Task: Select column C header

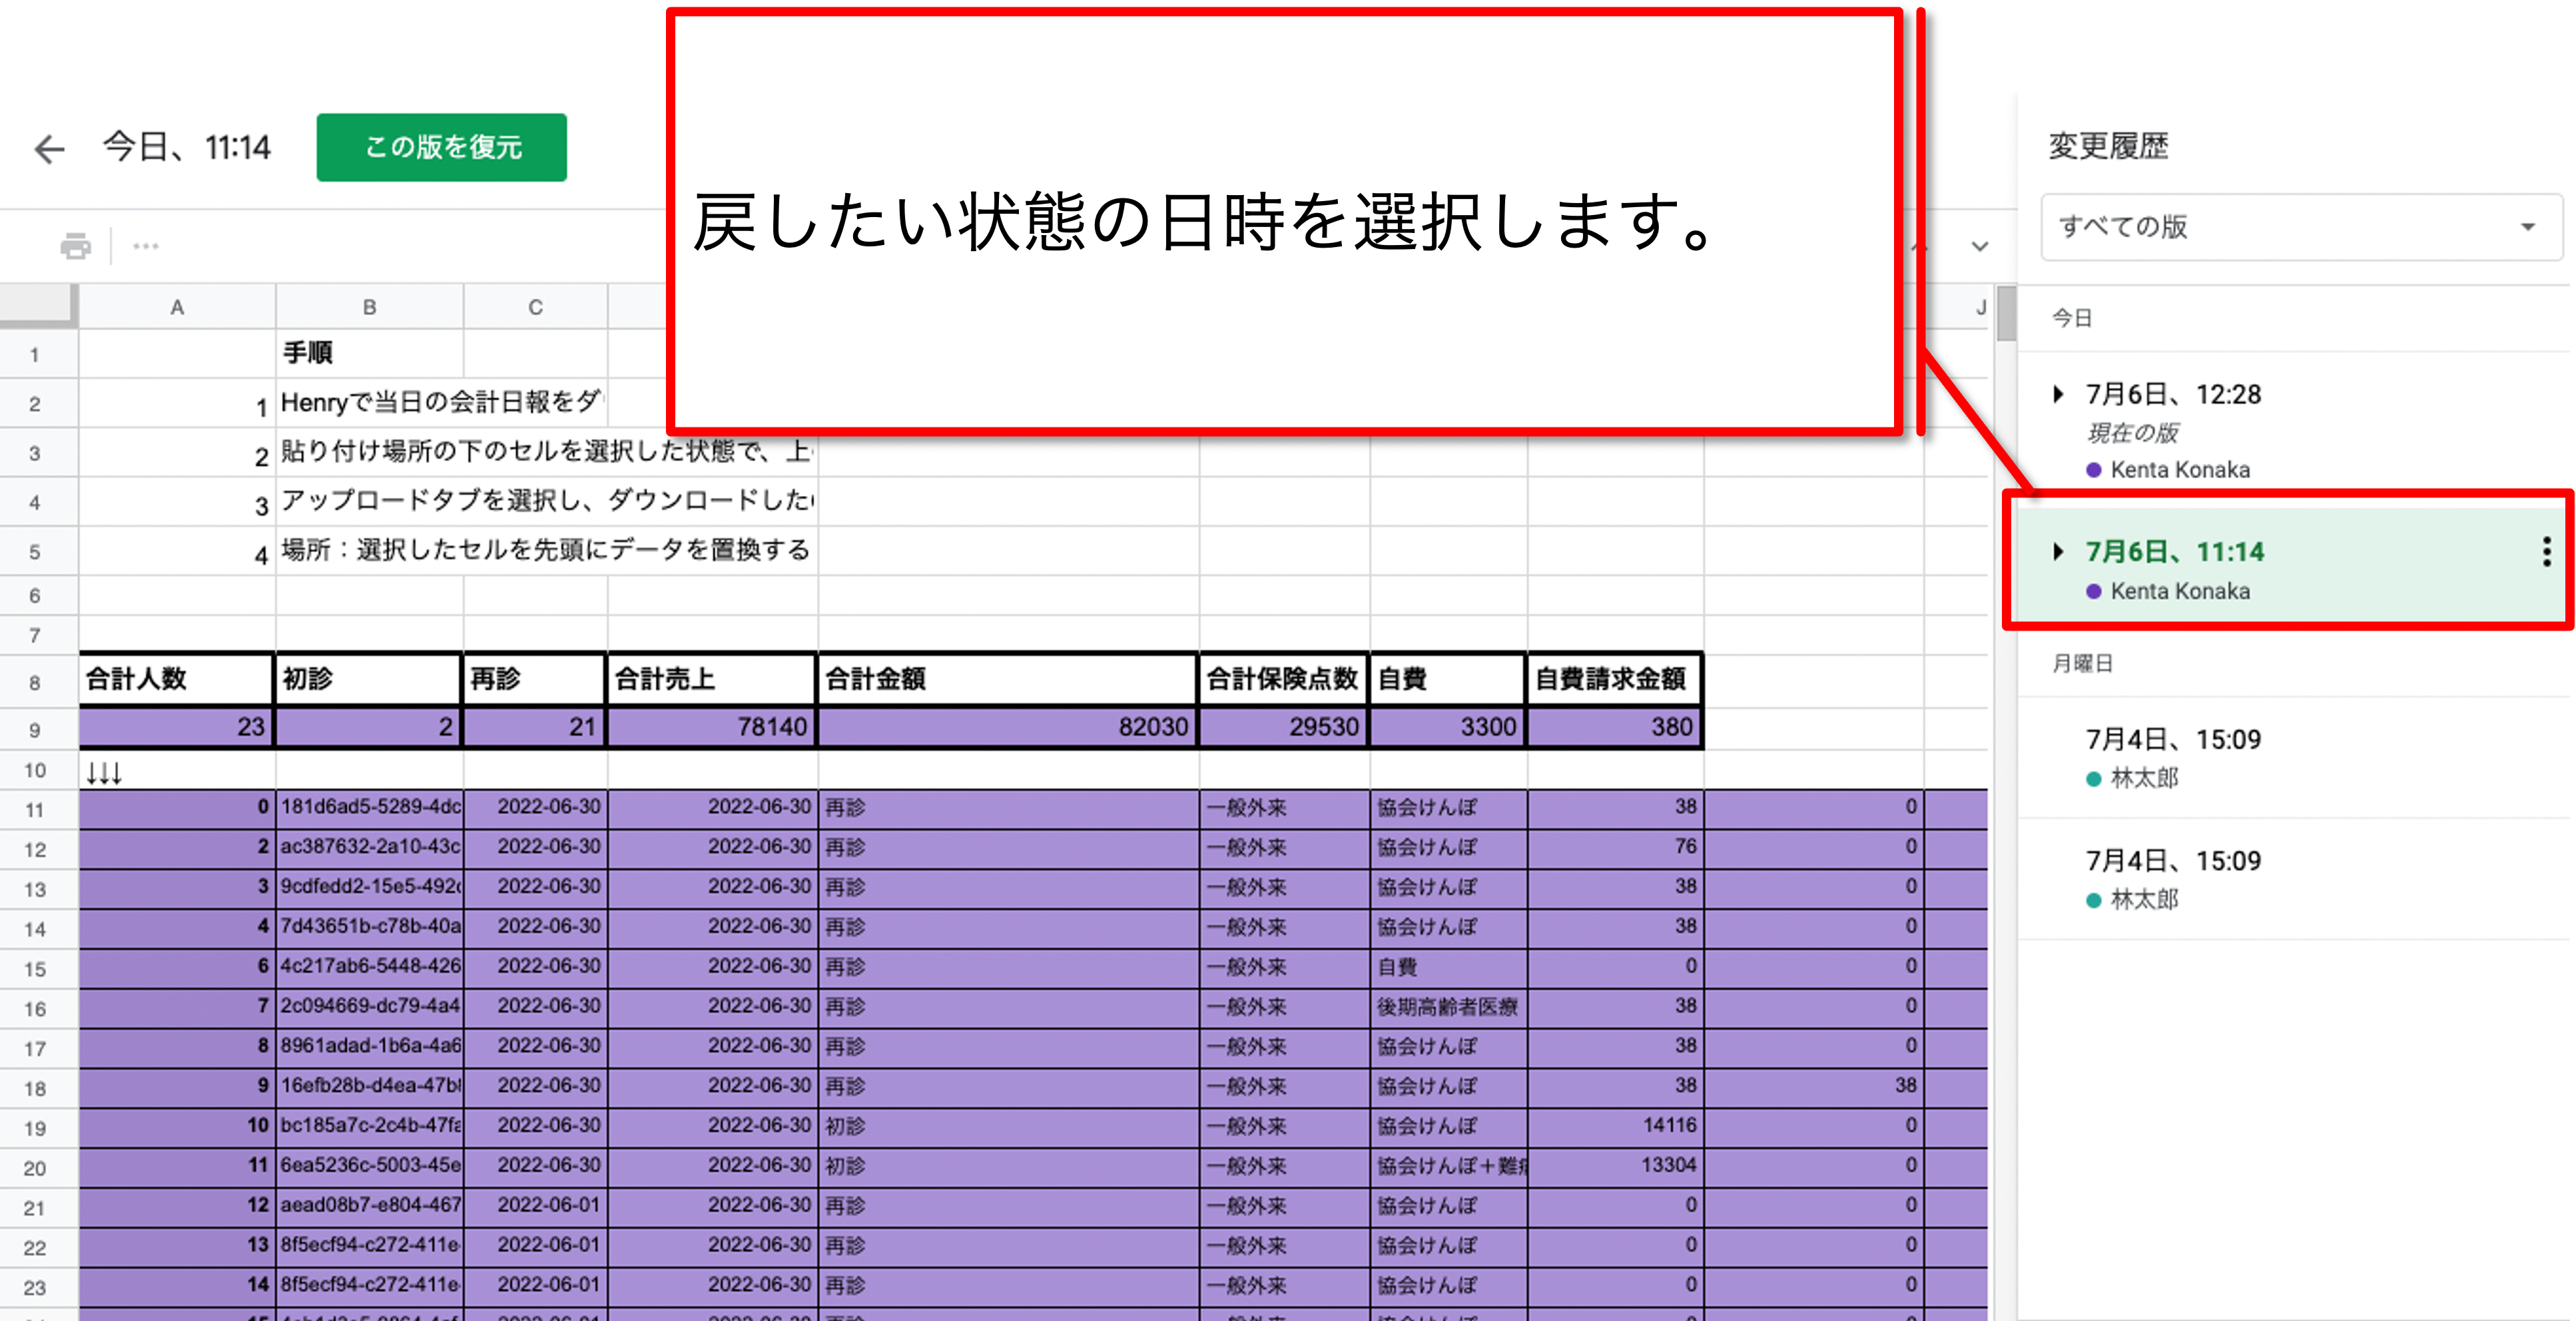Action: pos(535,307)
